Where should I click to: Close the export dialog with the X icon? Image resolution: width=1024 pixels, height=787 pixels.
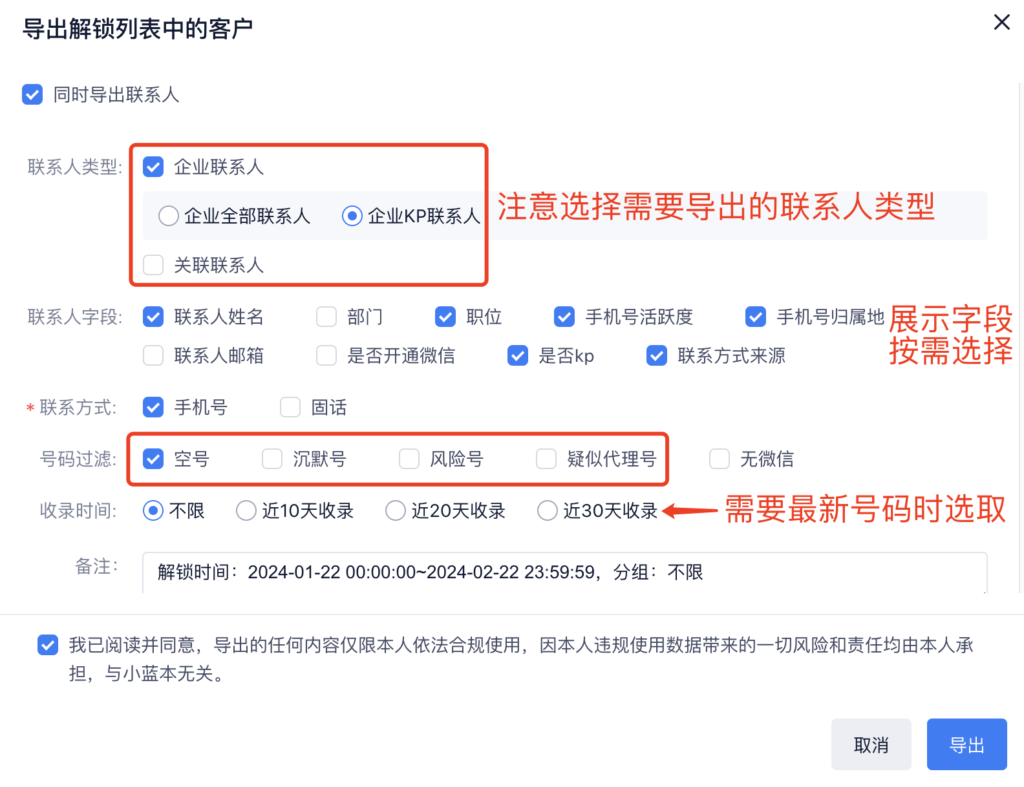pyautogui.click(x=1001, y=23)
